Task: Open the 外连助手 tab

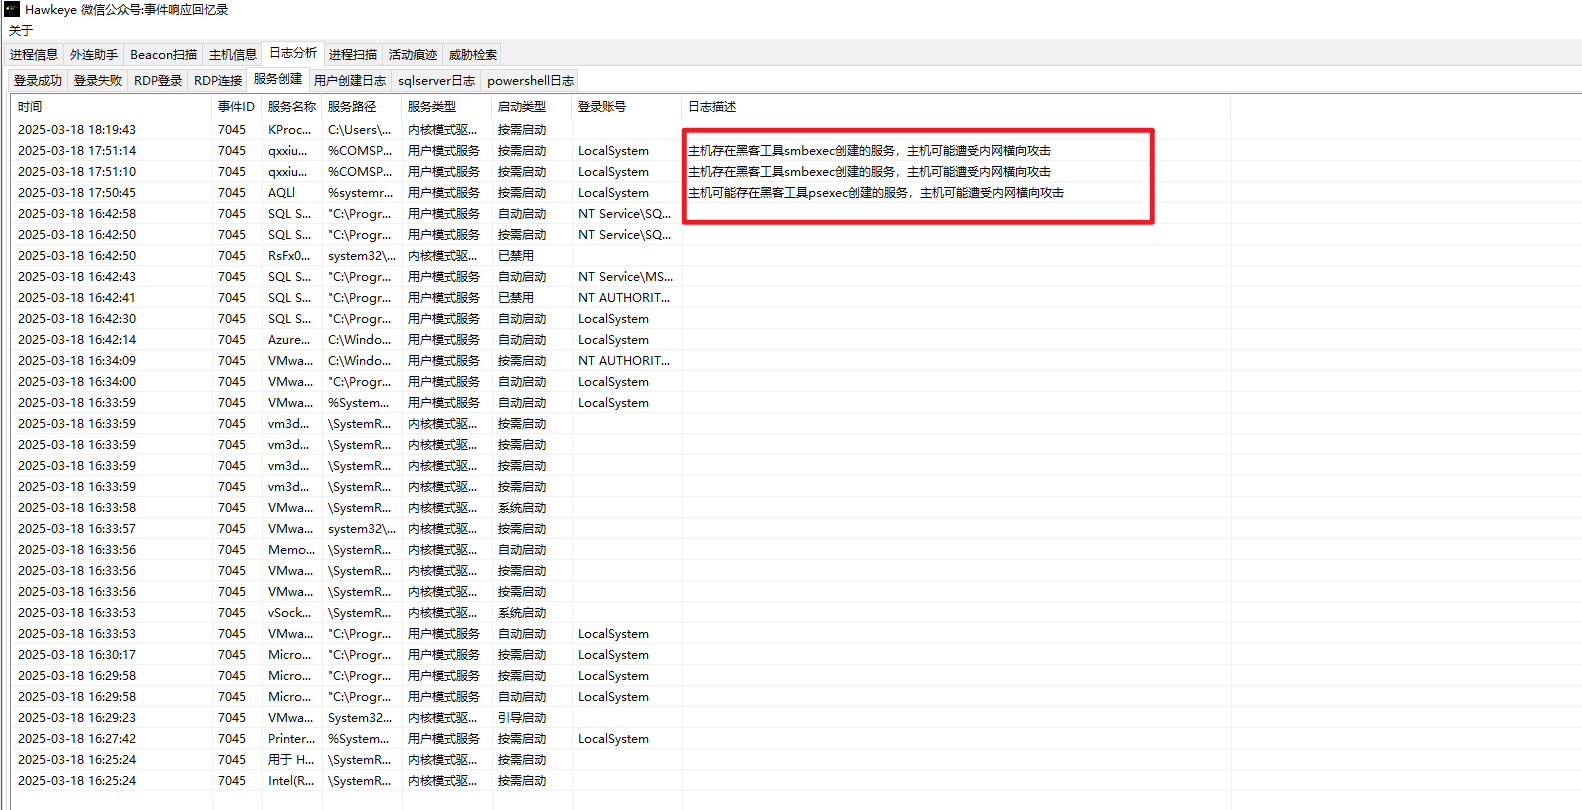Action: (x=94, y=55)
